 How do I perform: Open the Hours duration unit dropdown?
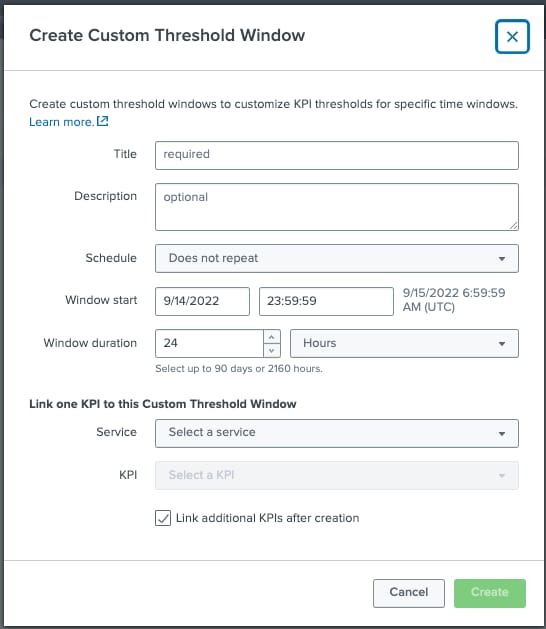coord(404,343)
